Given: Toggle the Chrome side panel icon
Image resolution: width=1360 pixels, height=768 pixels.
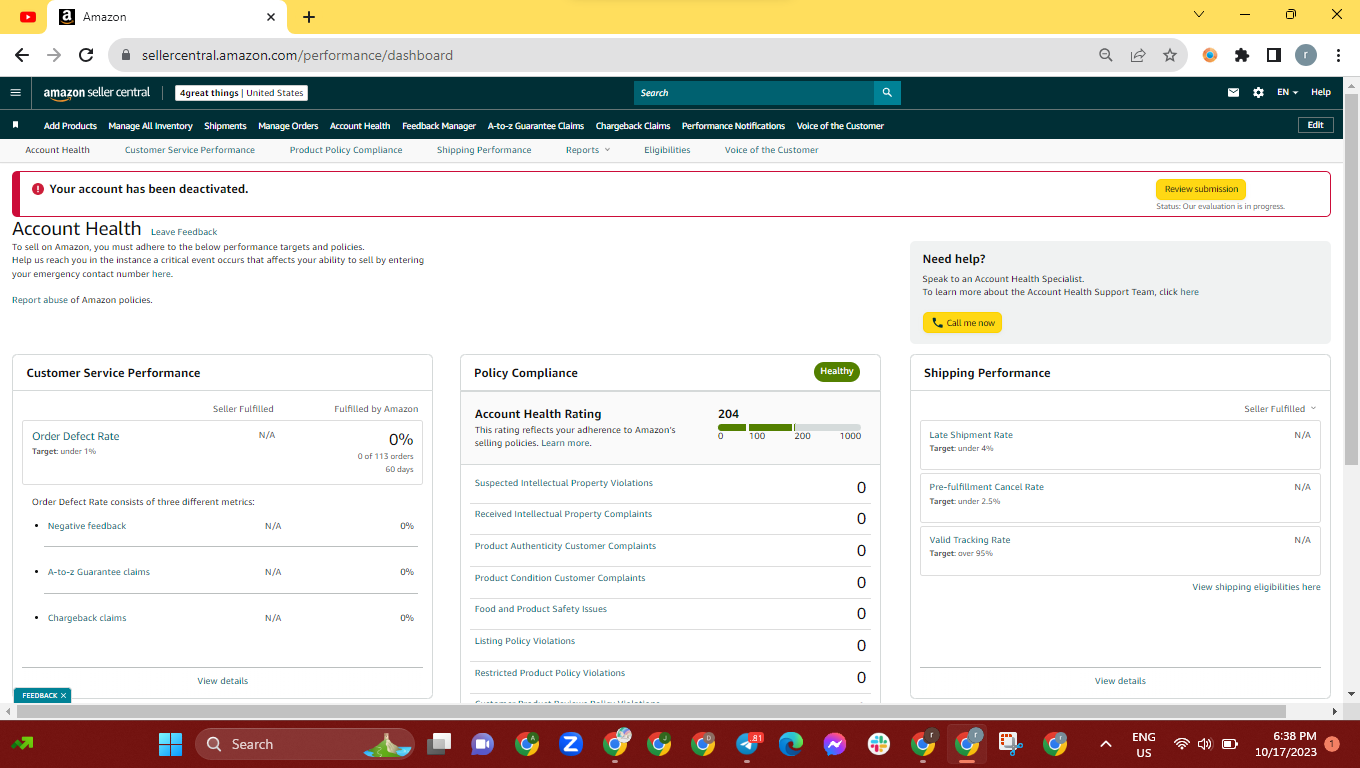Looking at the screenshot, I should (1274, 55).
